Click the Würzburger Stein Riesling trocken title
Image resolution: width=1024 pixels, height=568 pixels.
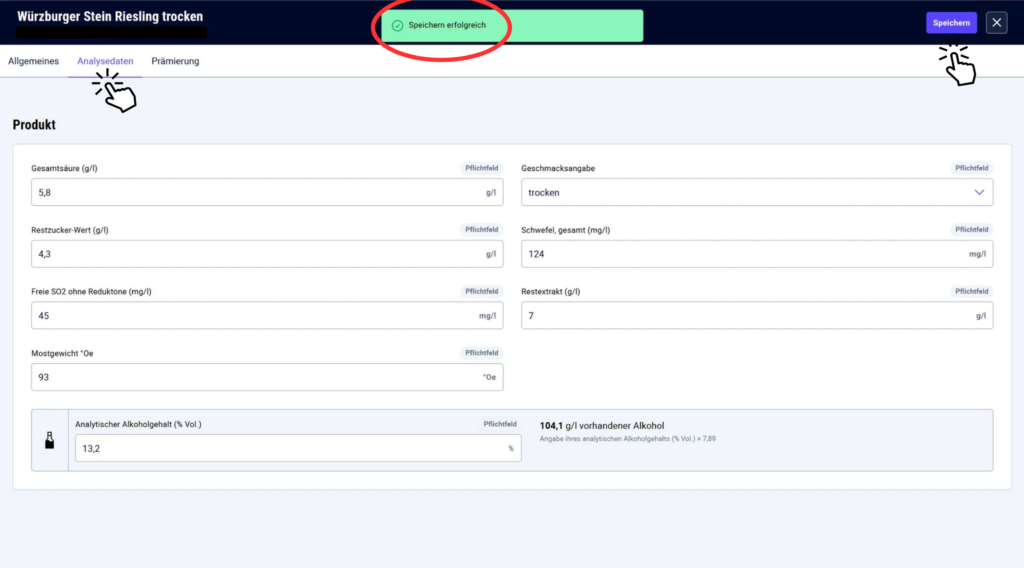pyautogui.click(x=110, y=16)
